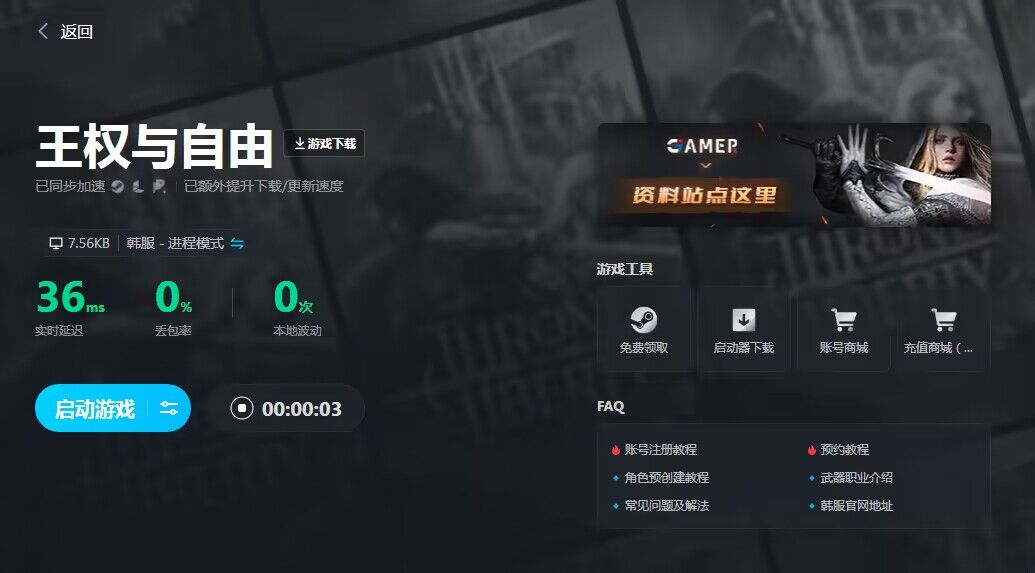Open the Steam 免费领取 tool icon
The image size is (1035, 573).
[x=643, y=320]
